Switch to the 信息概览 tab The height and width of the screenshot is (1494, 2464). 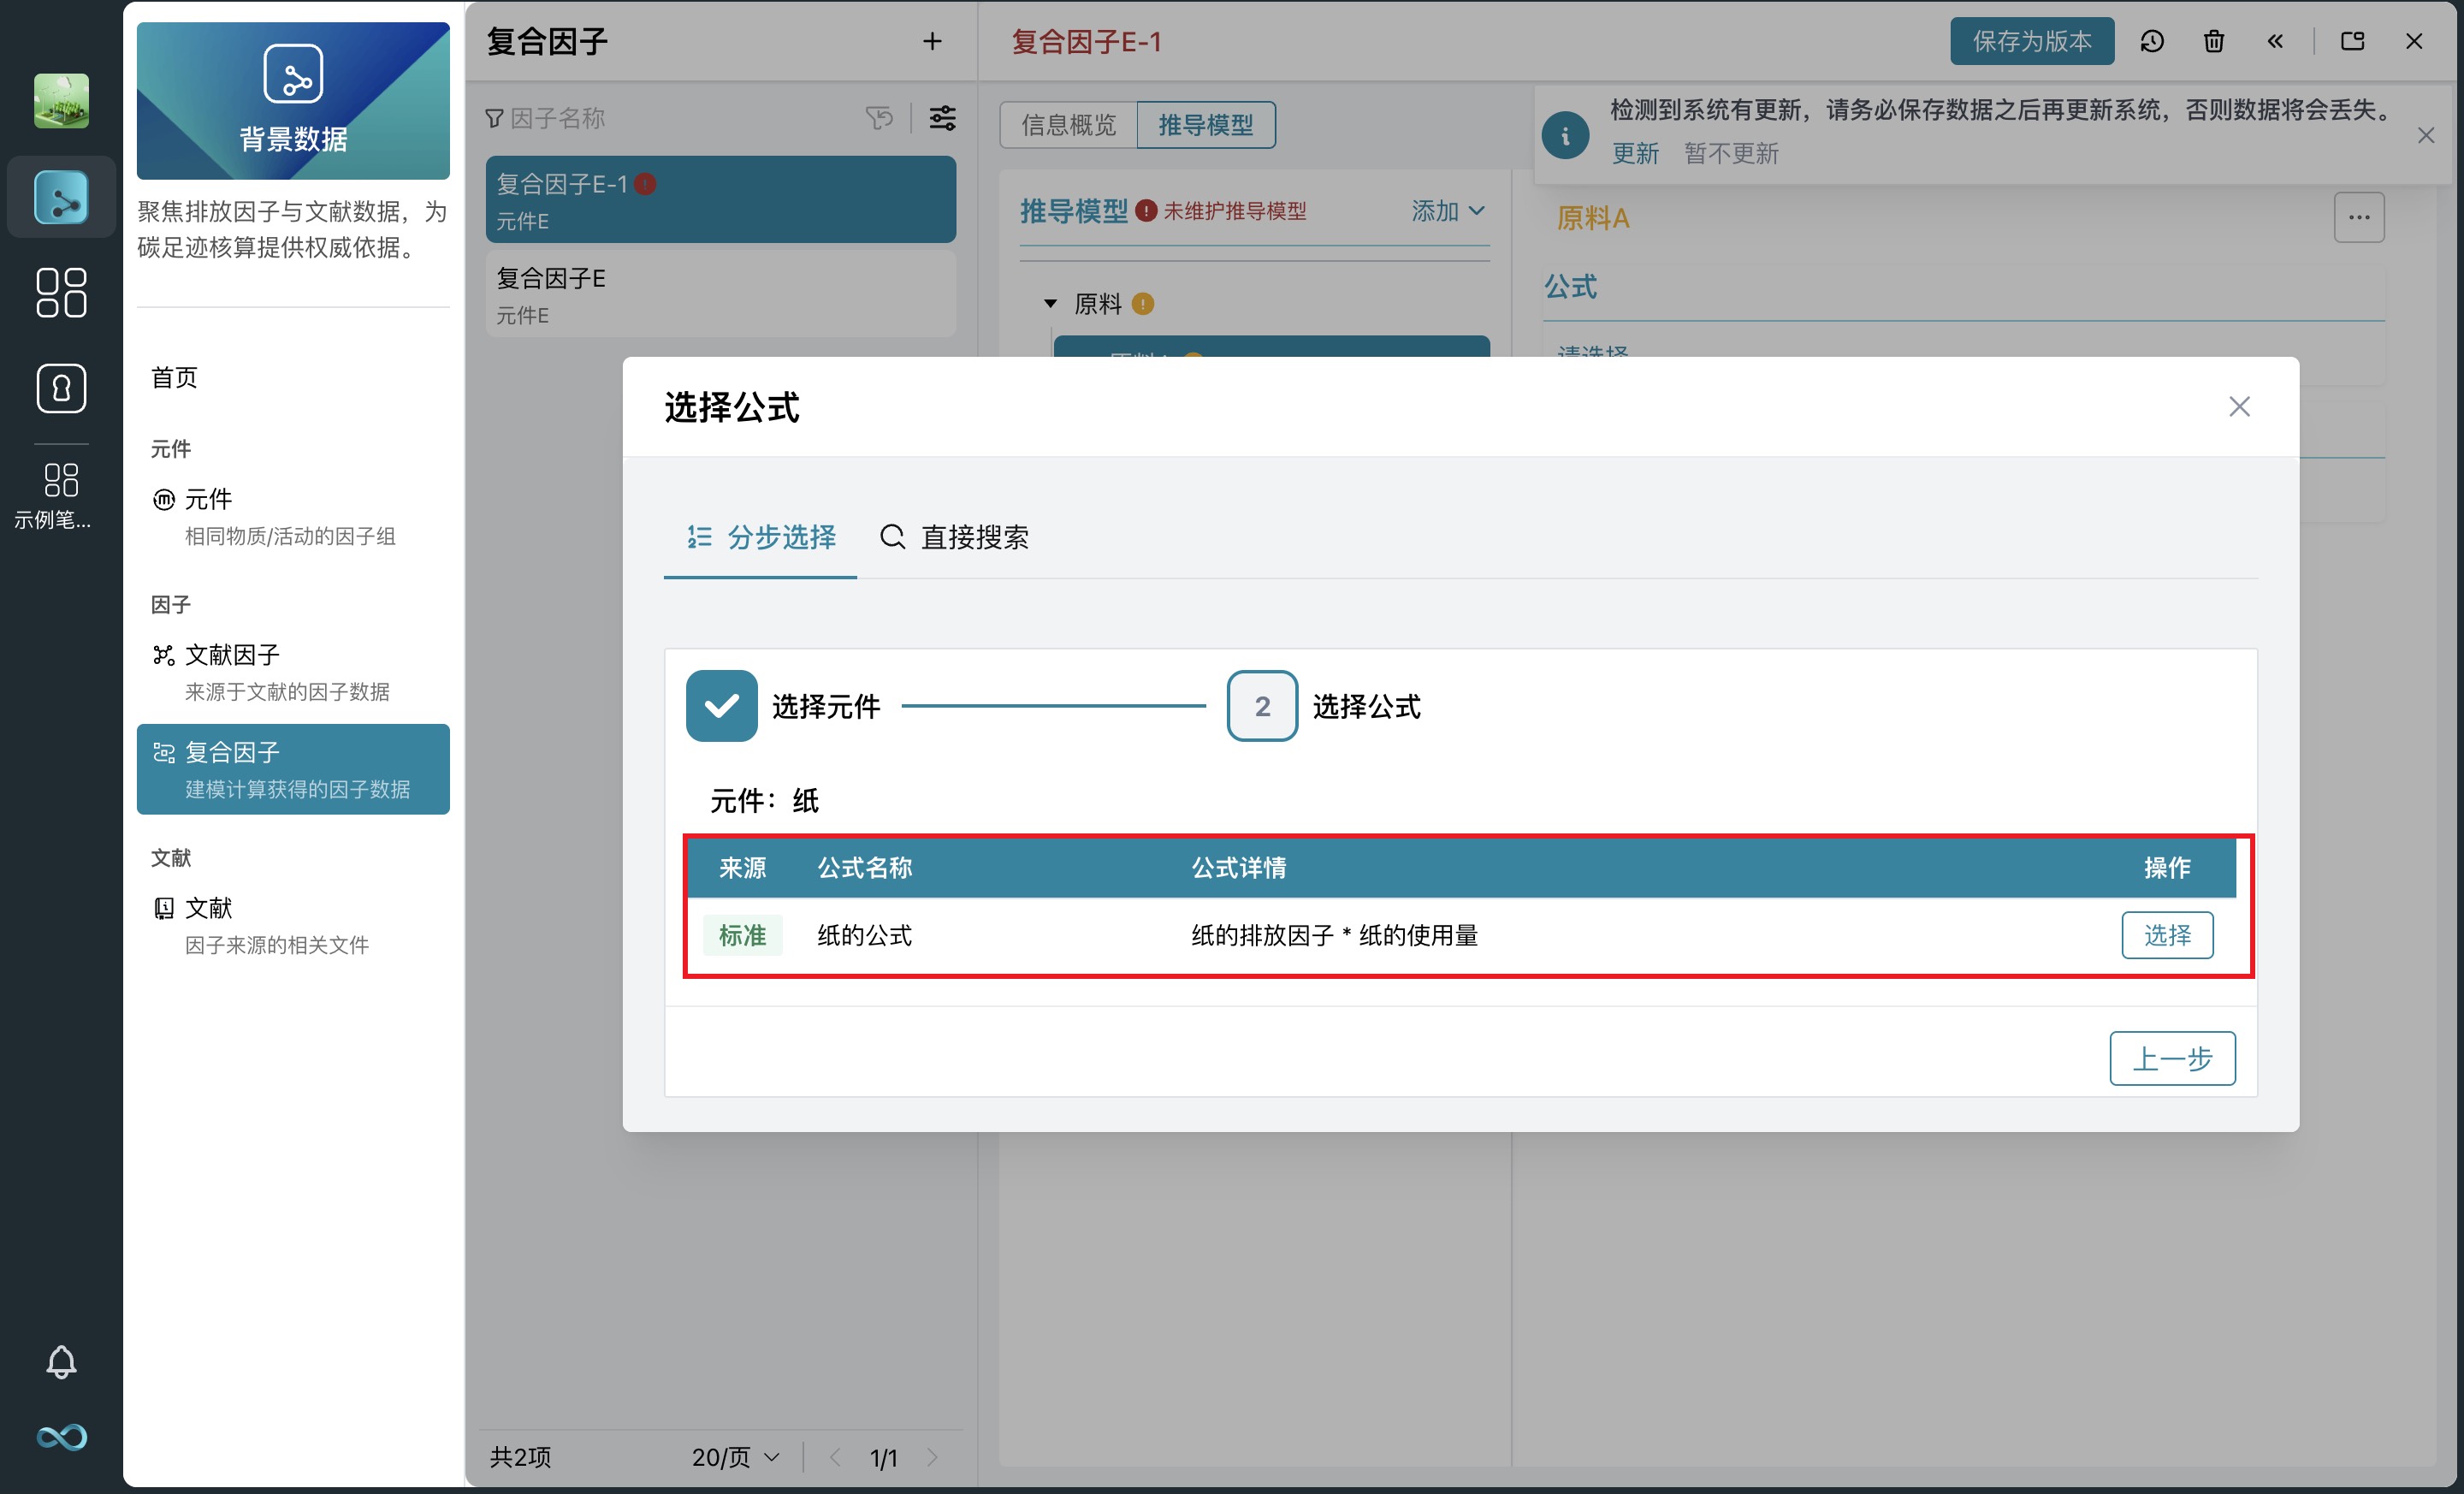pyautogui.click(x=1068, y=125)
